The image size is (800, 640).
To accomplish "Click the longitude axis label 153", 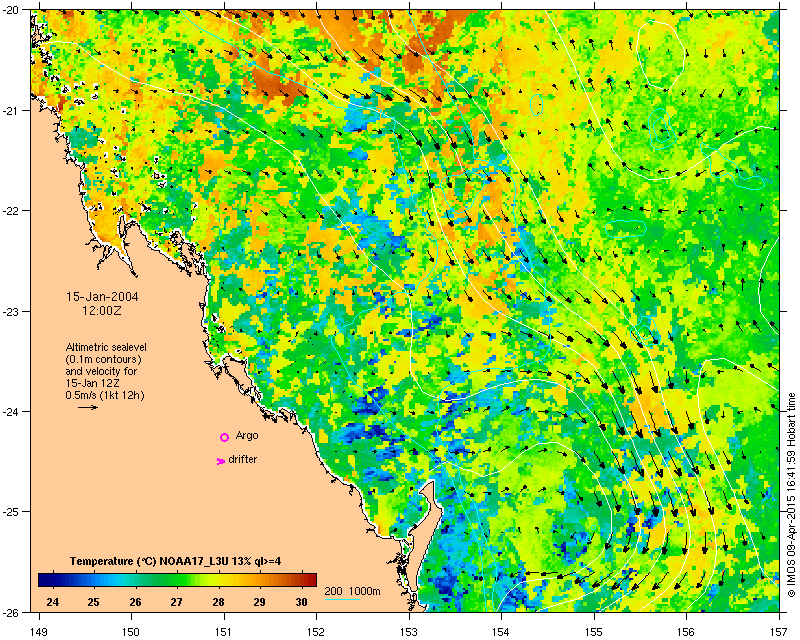I will [409, 631].
